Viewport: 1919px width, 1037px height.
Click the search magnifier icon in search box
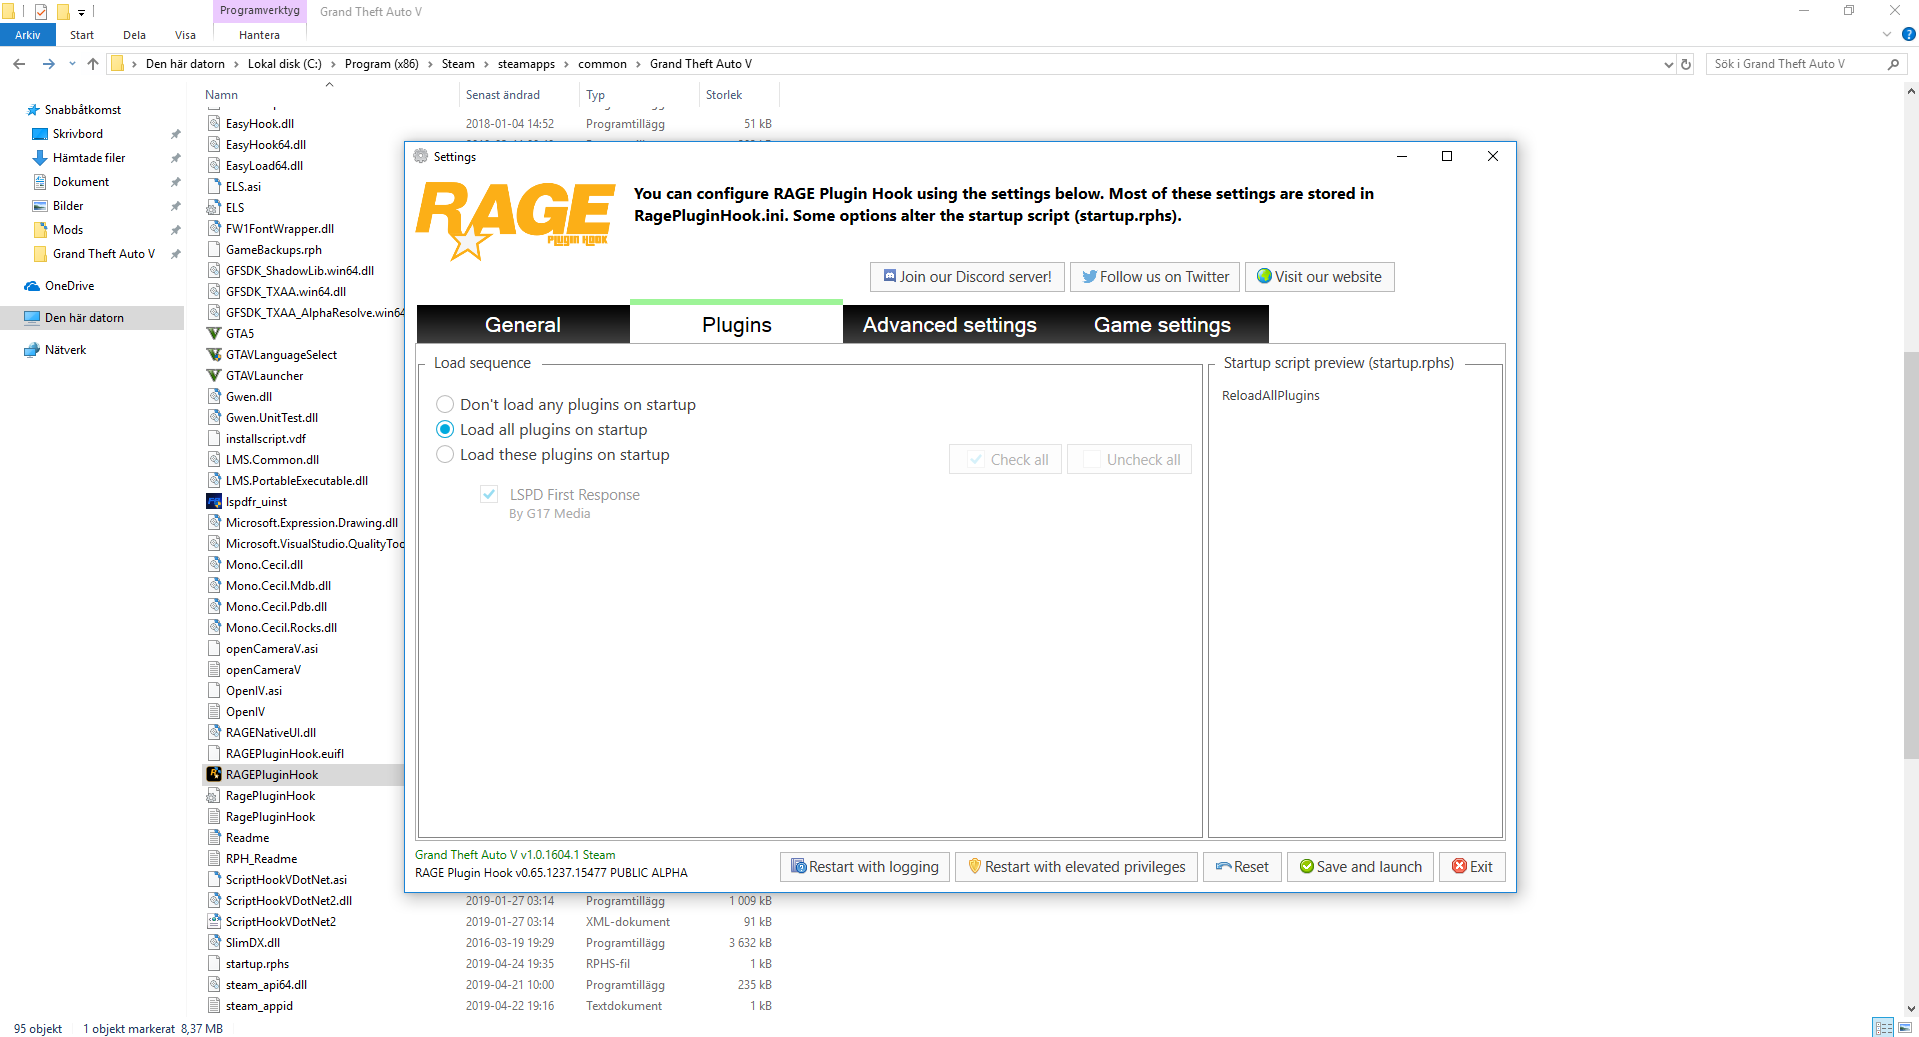1893,64
